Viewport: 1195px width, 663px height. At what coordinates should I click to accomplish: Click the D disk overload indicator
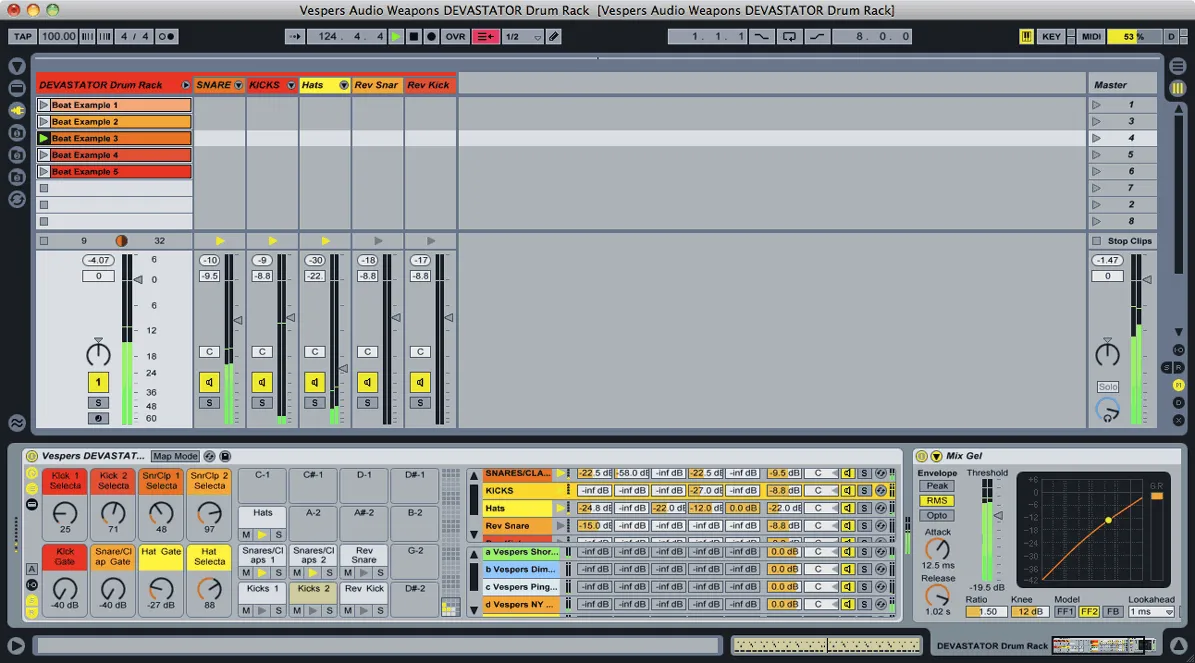pos(1171,37)
